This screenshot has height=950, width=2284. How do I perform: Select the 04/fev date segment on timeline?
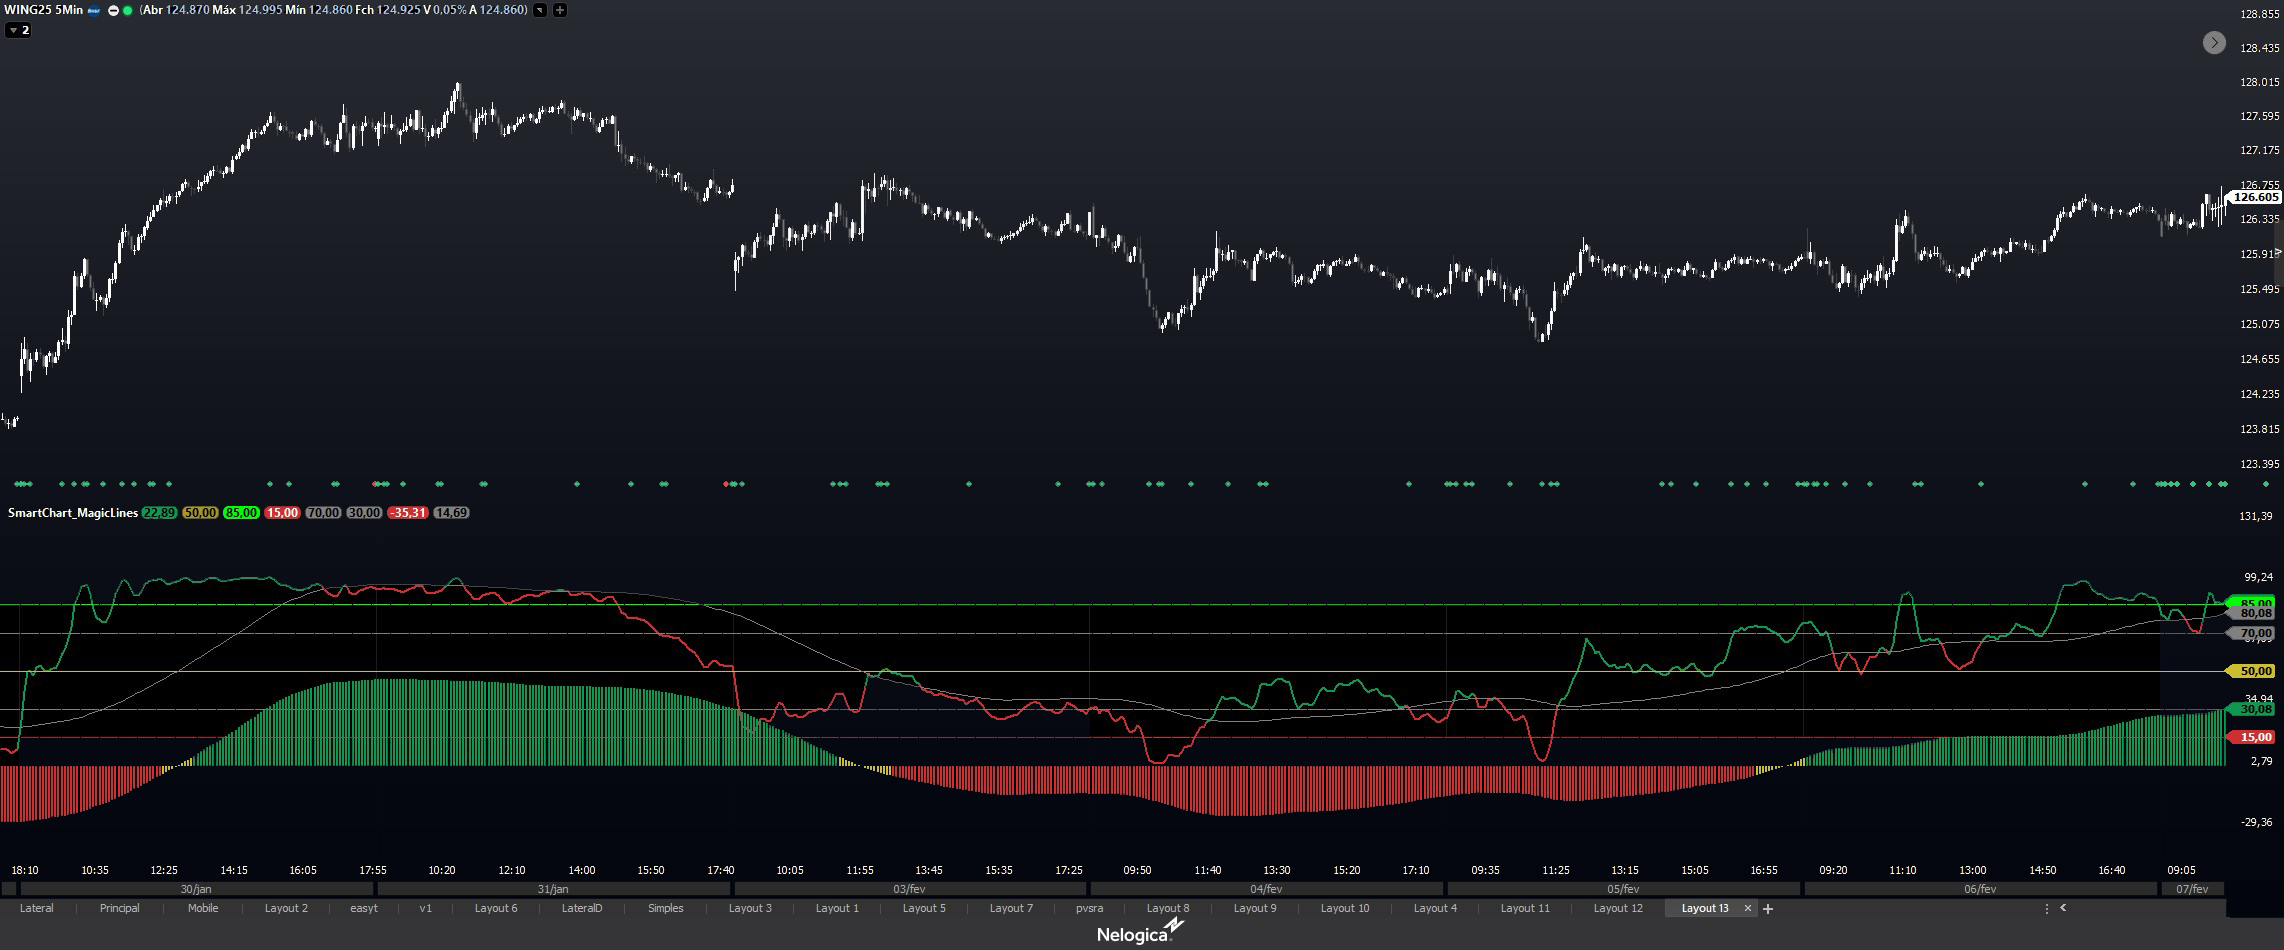pyautogui.click(x=1265, y=888)
